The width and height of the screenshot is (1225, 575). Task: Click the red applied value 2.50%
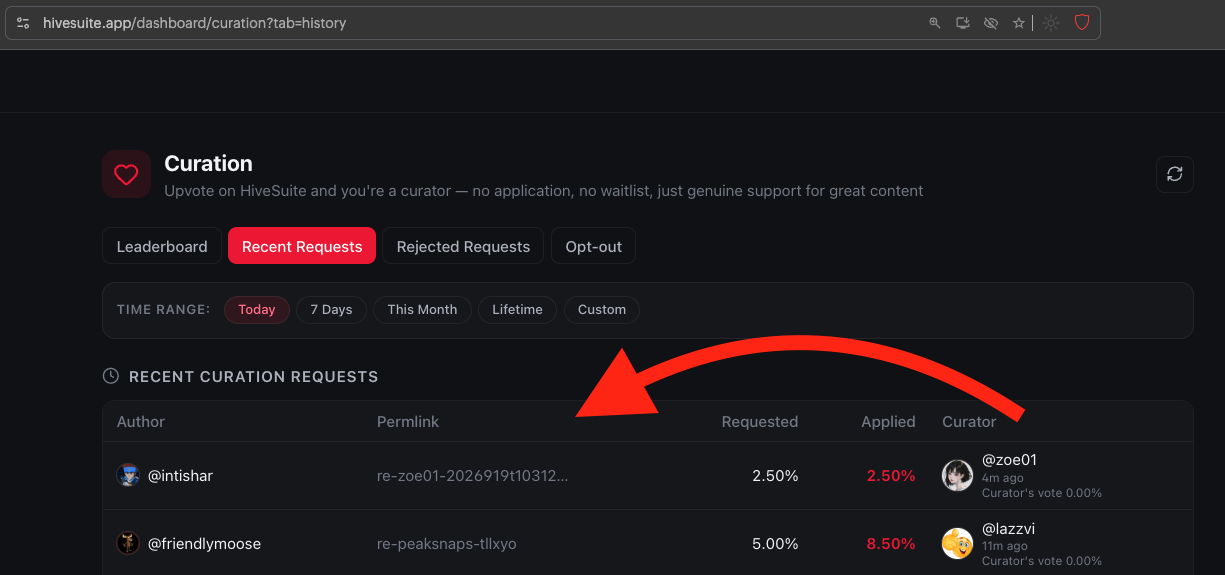coord(891,476)
